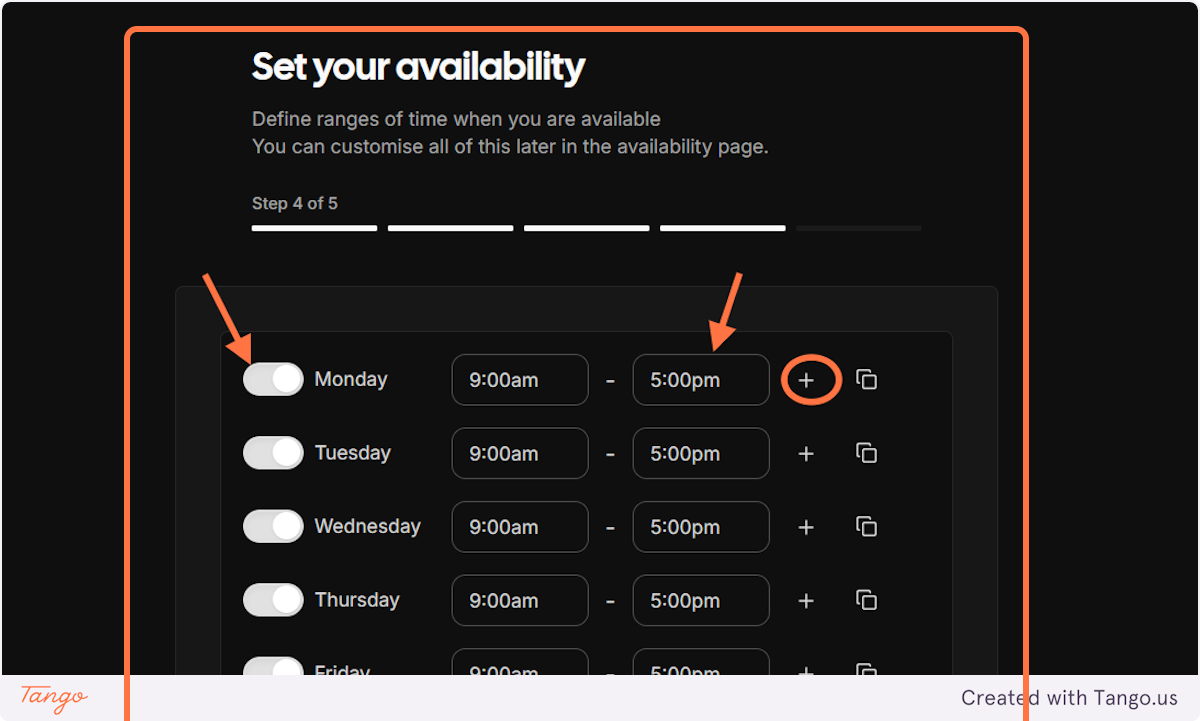Open Monday's start time picker
The height and width of the screenshot is (721, 1200).
[520, 379]
